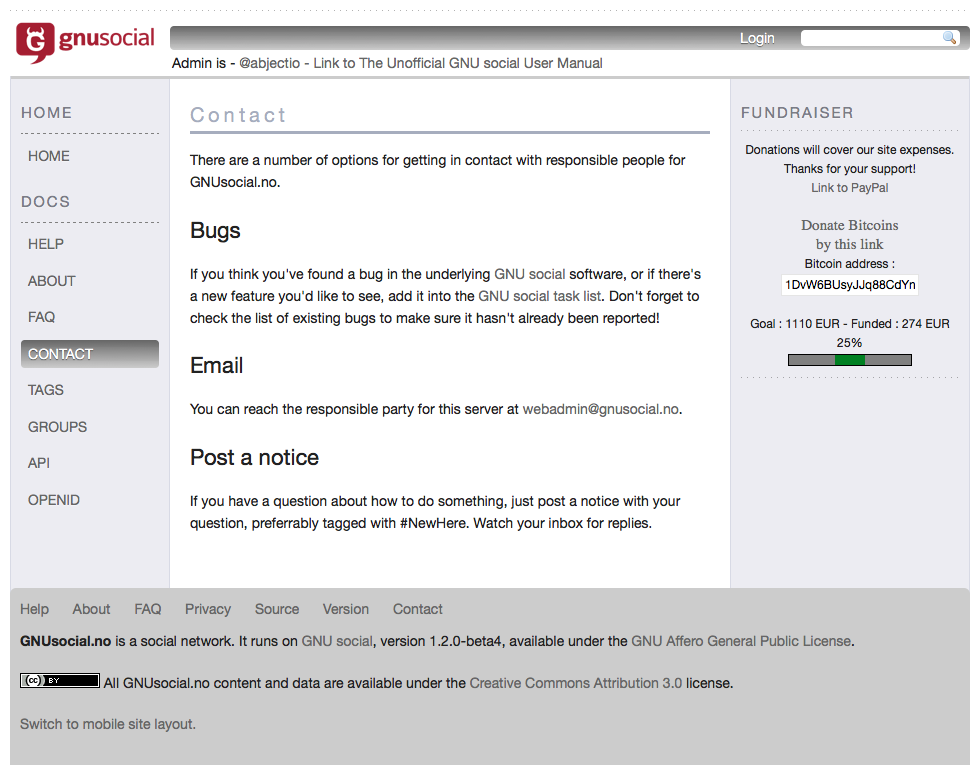
Task: Click the 25% funded label
Action: (x=849, y=342)
